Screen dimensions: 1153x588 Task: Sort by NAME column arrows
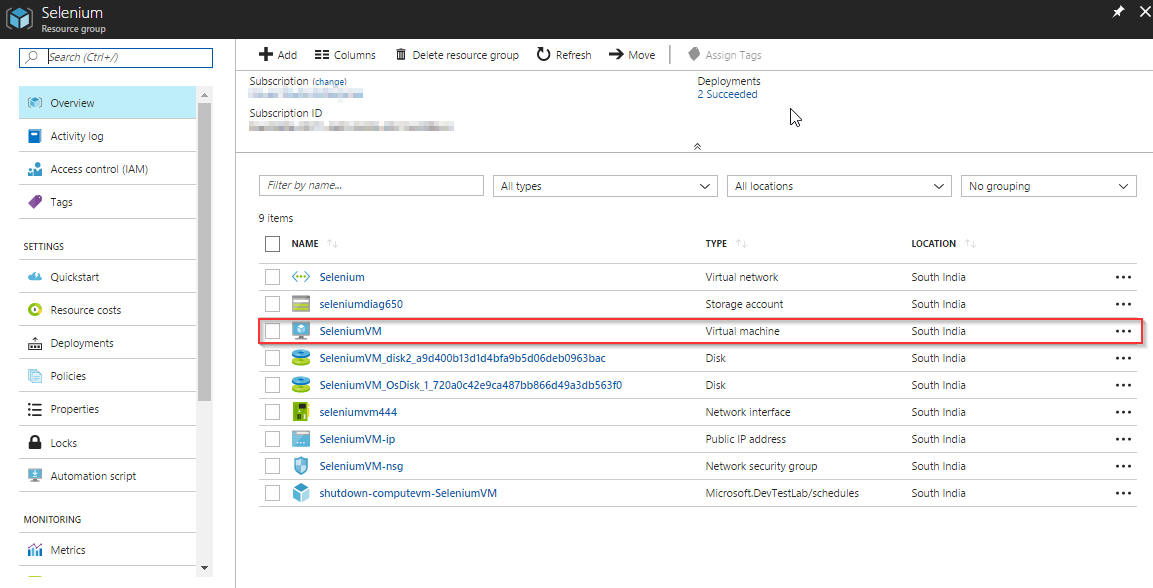332,243
